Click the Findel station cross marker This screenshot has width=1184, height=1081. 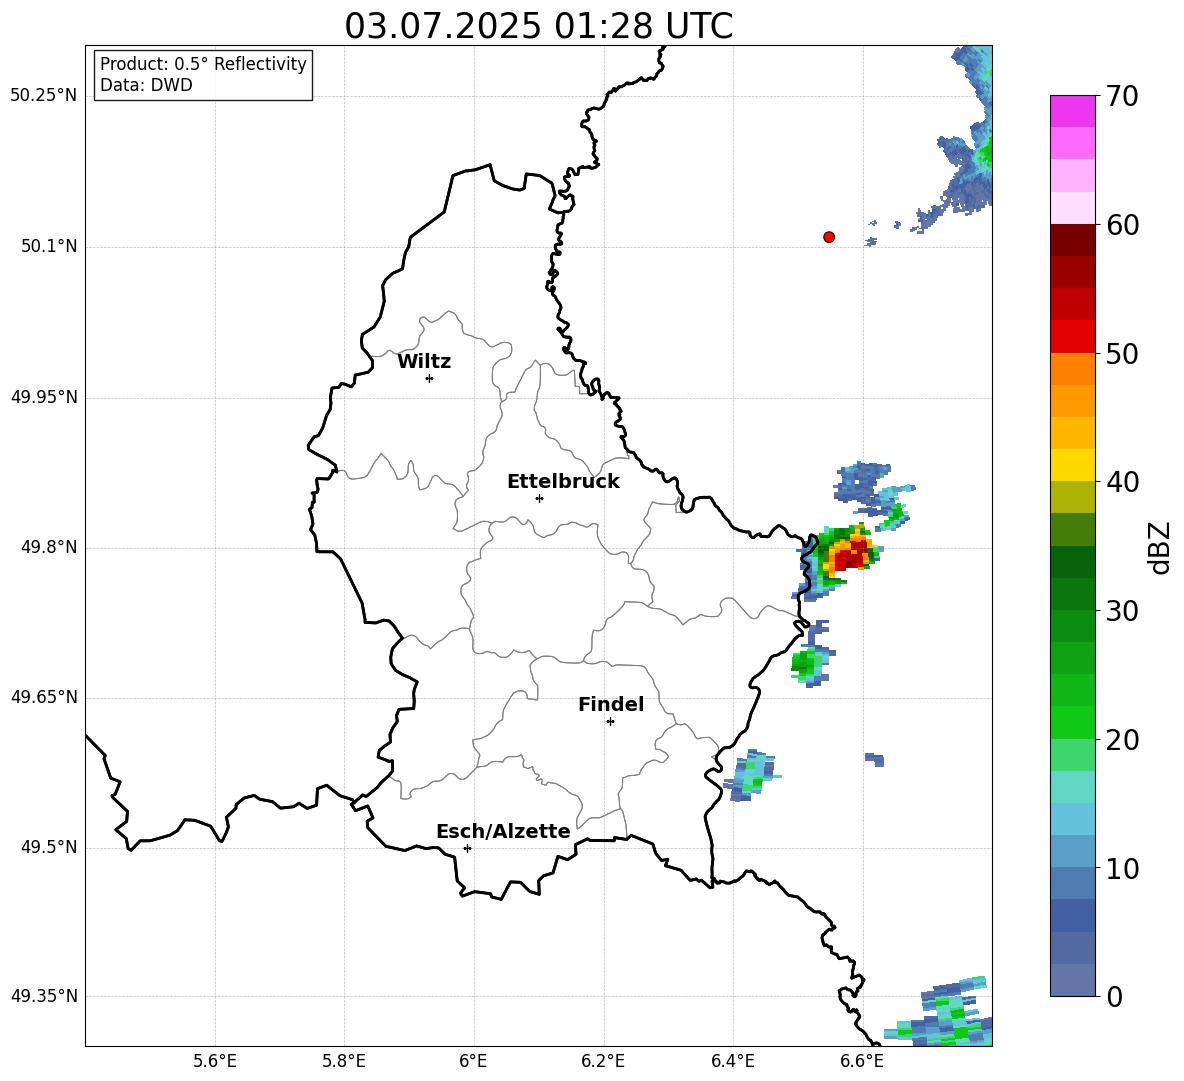point(610,722)
